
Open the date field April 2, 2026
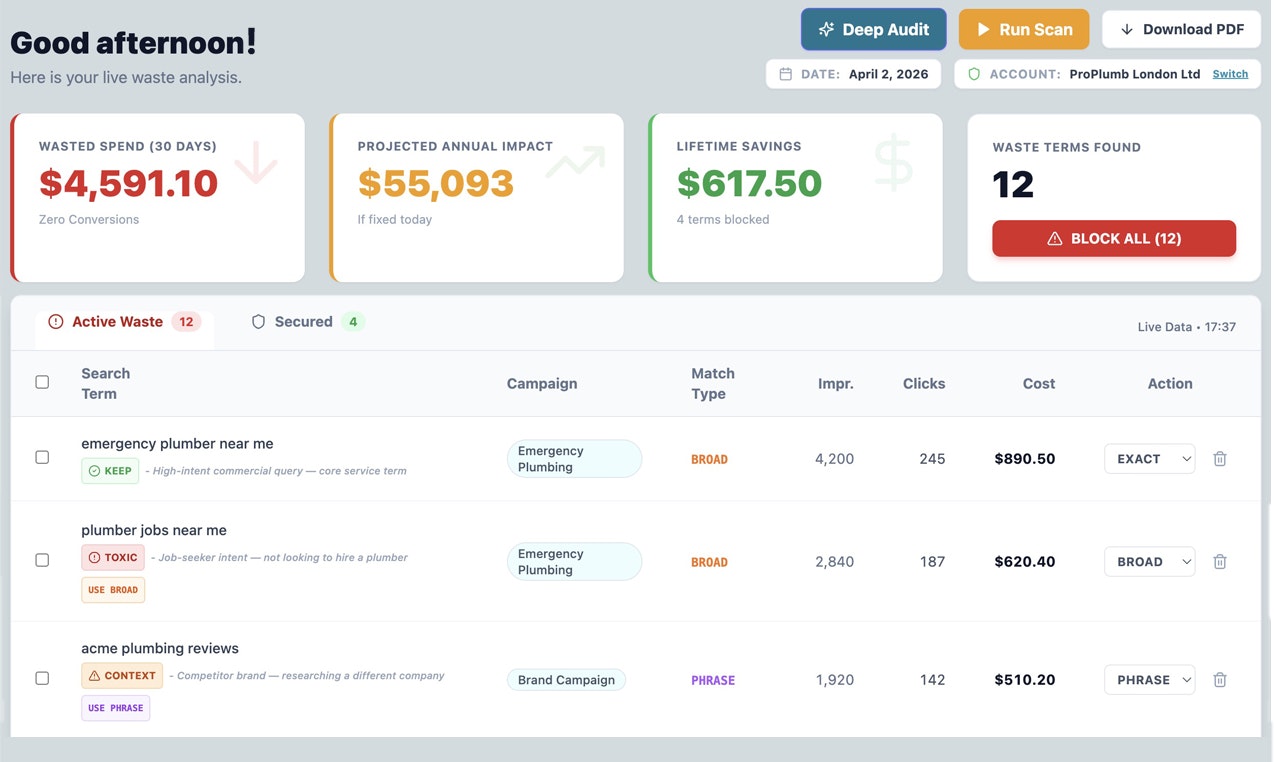[853, 74]
